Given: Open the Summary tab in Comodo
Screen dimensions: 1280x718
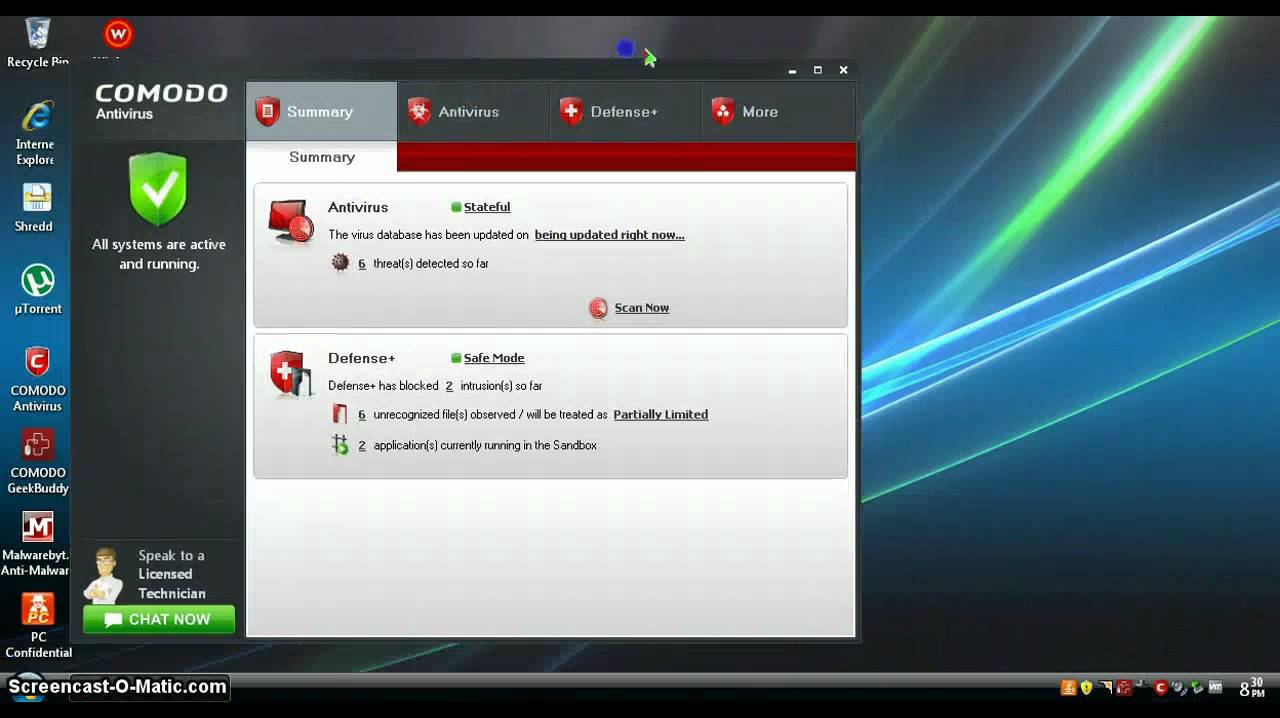Looking at the screenshot, I should coord(321,111).
